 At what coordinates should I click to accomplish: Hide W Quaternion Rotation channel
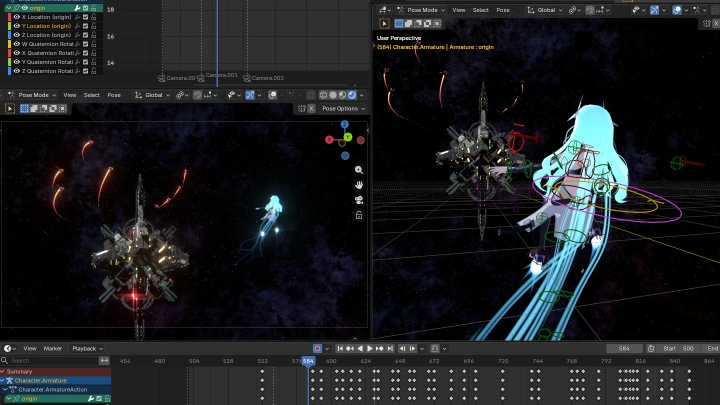[x=17, y=44]
